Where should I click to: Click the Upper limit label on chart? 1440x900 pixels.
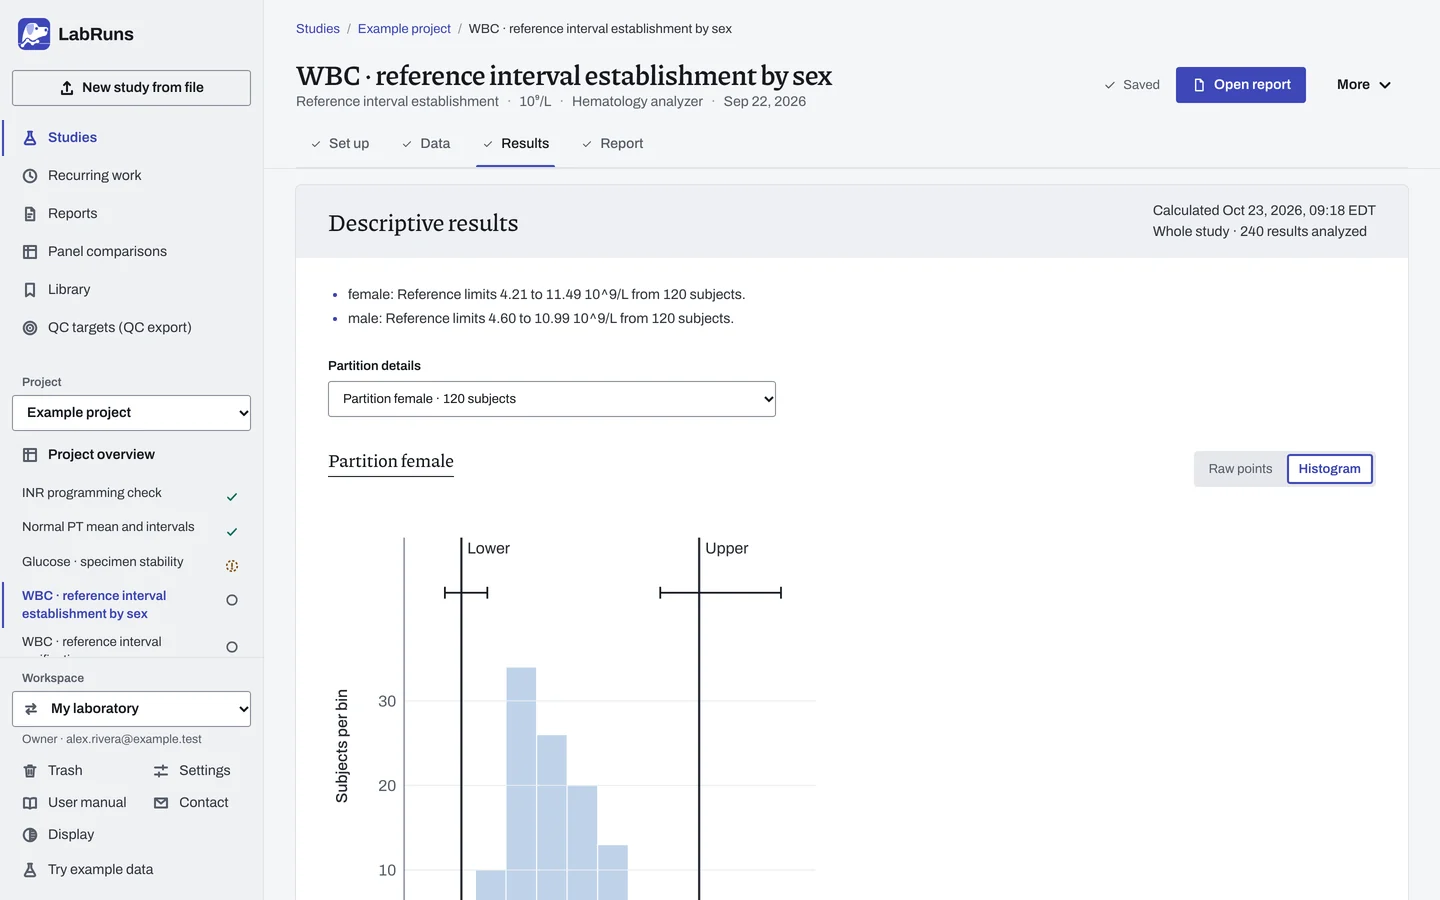(x=727, y=549)
